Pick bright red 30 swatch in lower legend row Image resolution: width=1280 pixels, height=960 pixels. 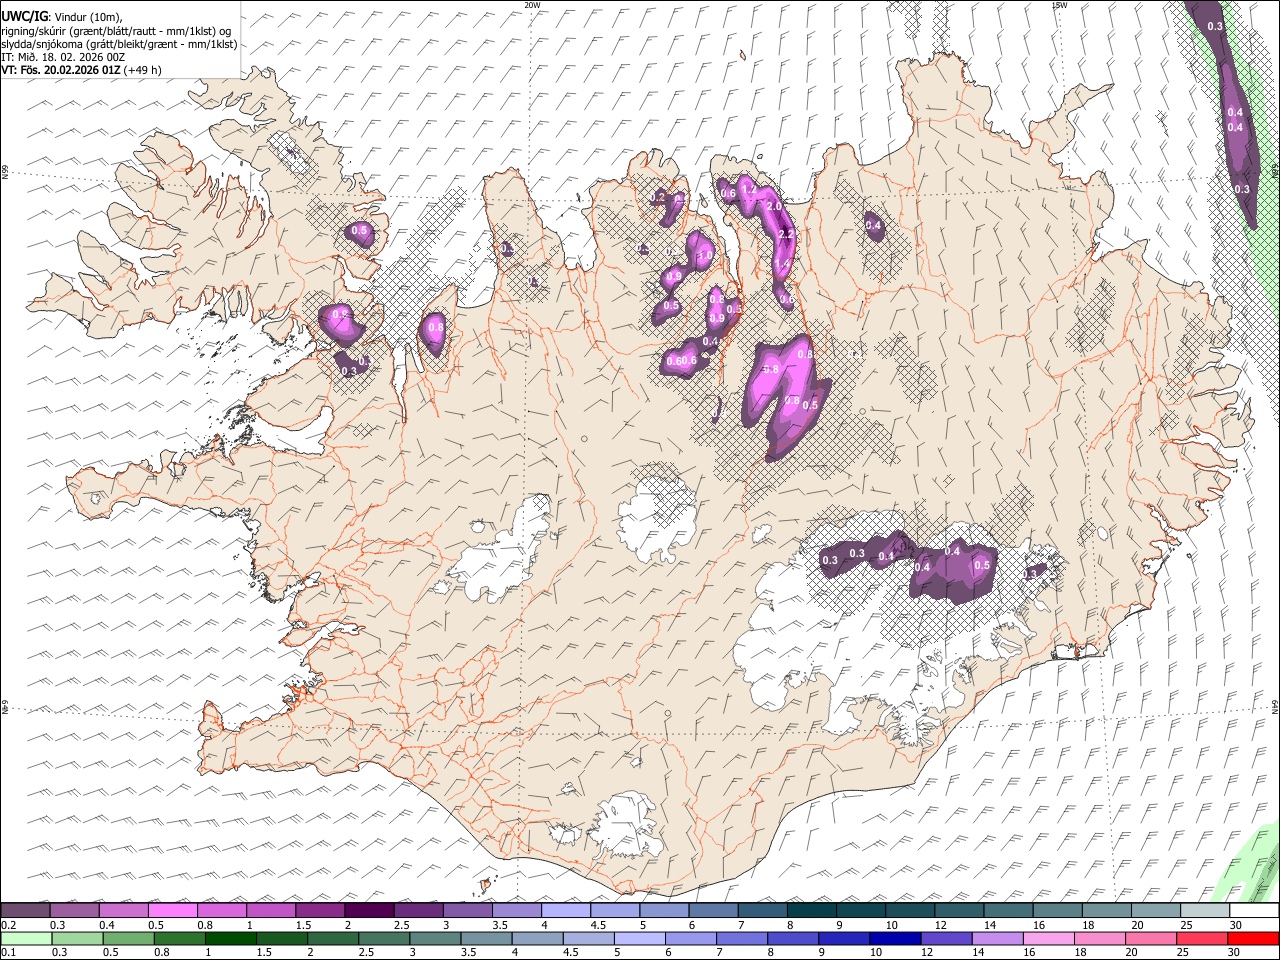pos(1253,938)
